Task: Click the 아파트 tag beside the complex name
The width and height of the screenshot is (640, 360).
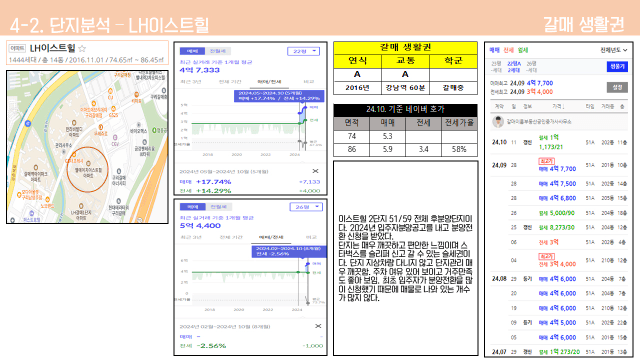Action: click(17, 48)
